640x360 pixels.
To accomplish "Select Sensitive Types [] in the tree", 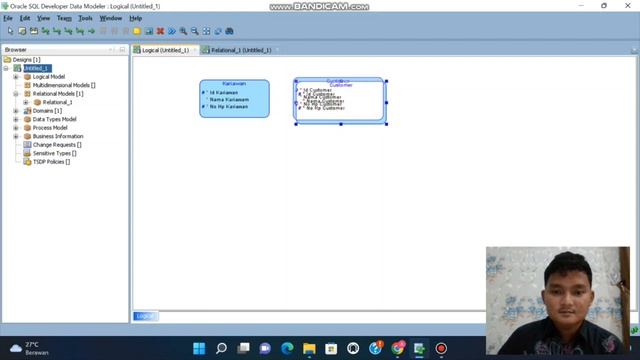I will pos(54,153).
